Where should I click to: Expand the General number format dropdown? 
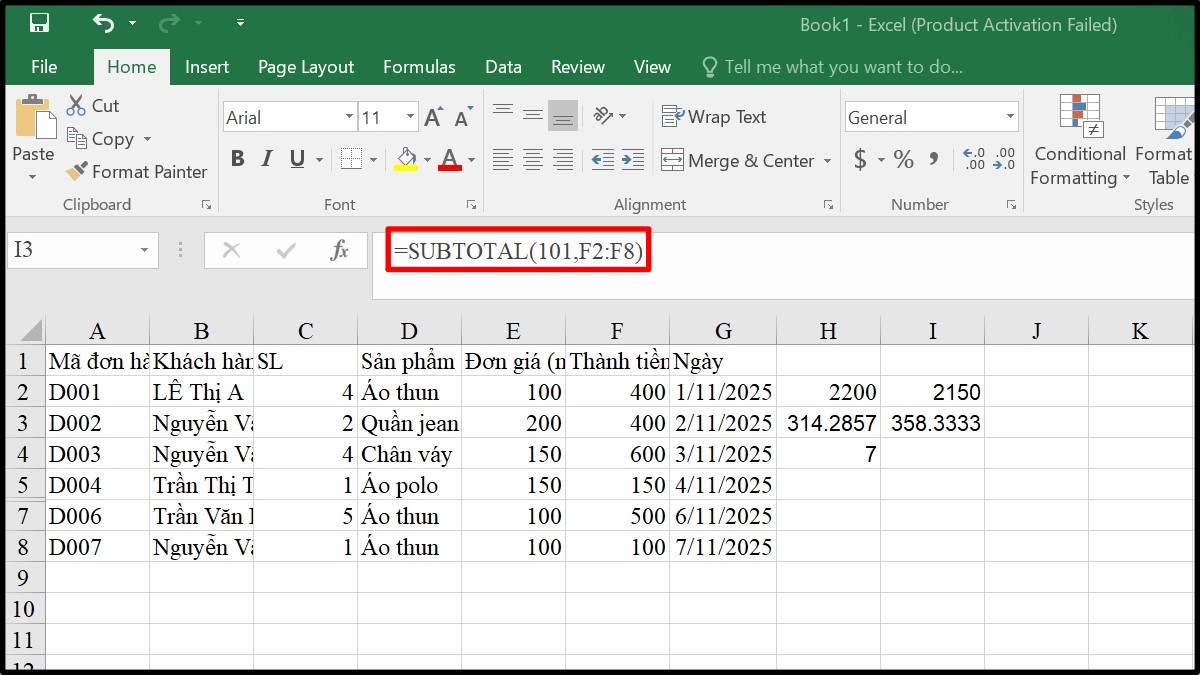1009,118
